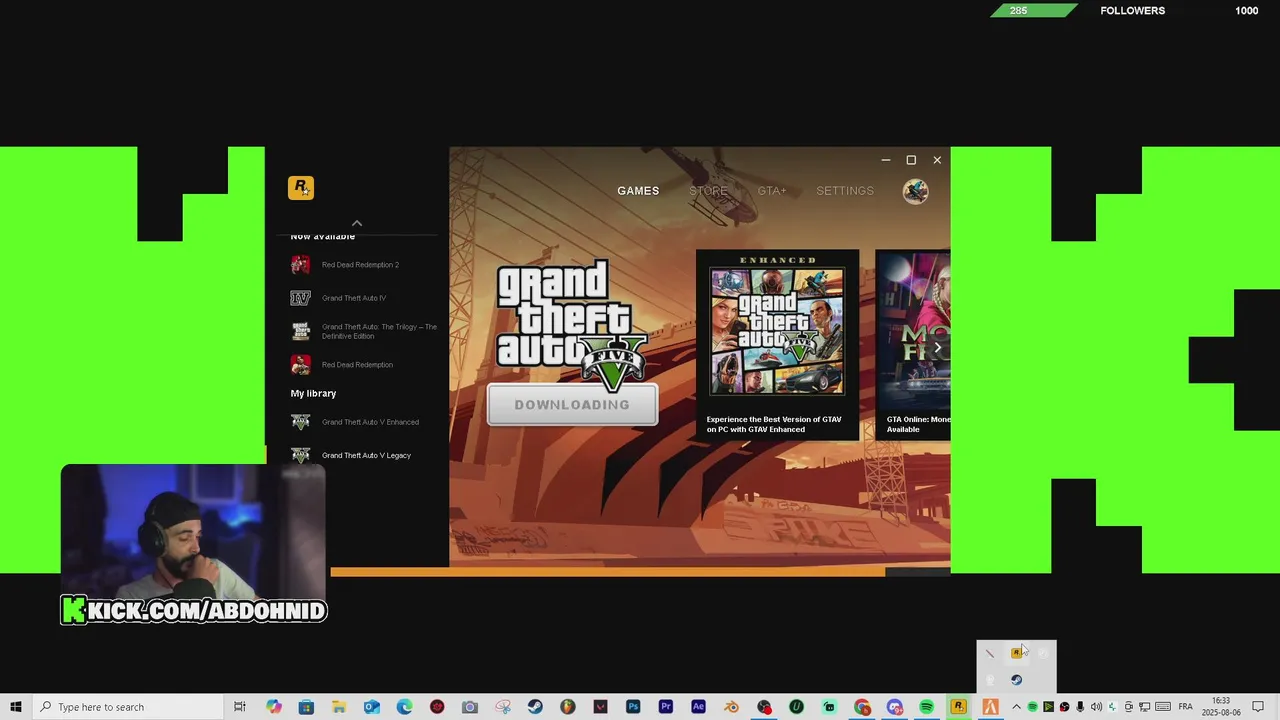The width and height of the screenshot is (1280, 720).
Task: Open Task View on the taskbar
Action: pos(240,707)
